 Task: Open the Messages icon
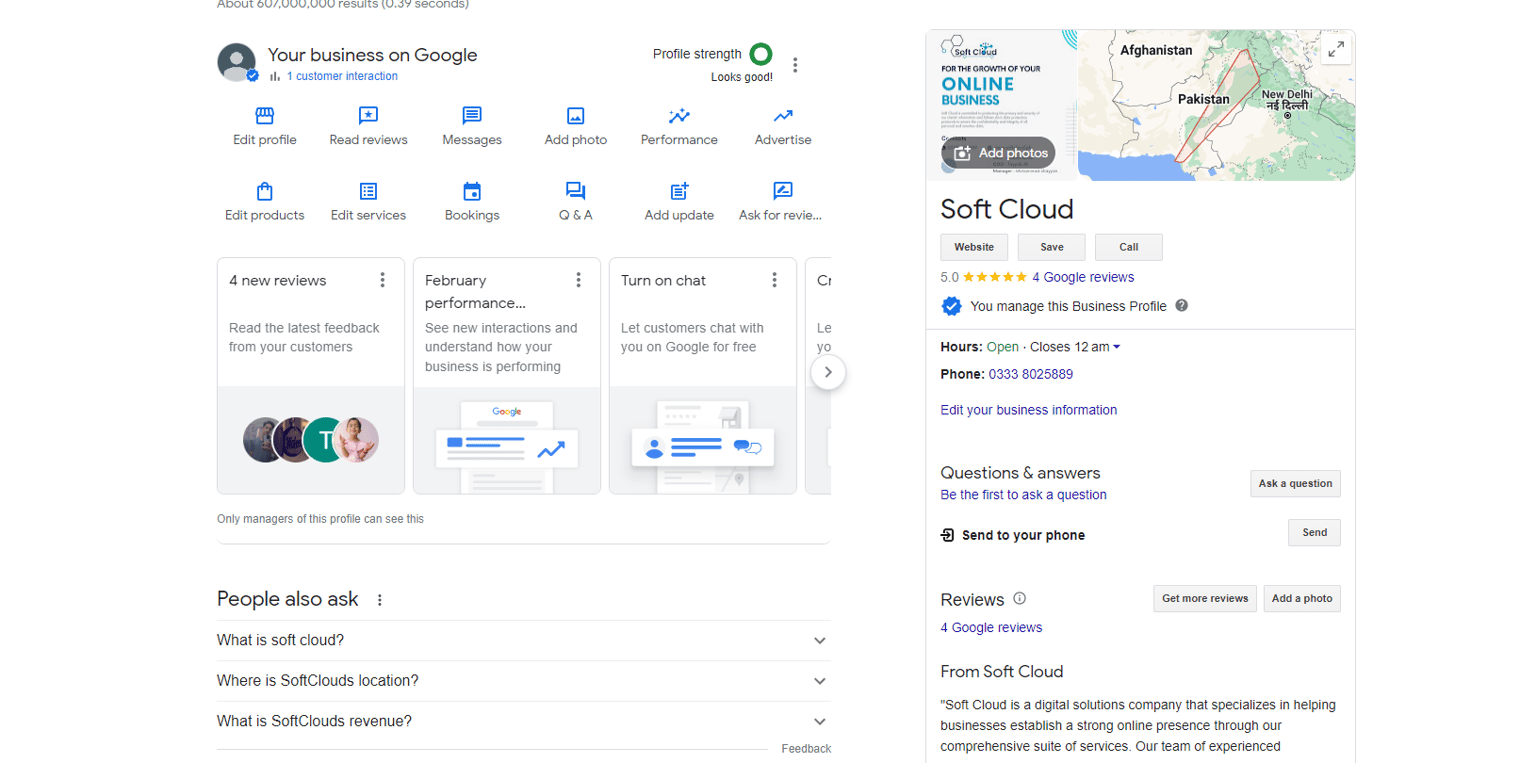coord(472,116)
